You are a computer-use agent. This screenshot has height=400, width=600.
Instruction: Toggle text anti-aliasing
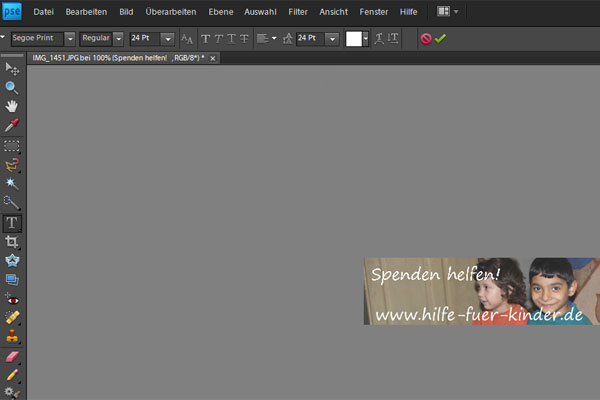[187, 39]
